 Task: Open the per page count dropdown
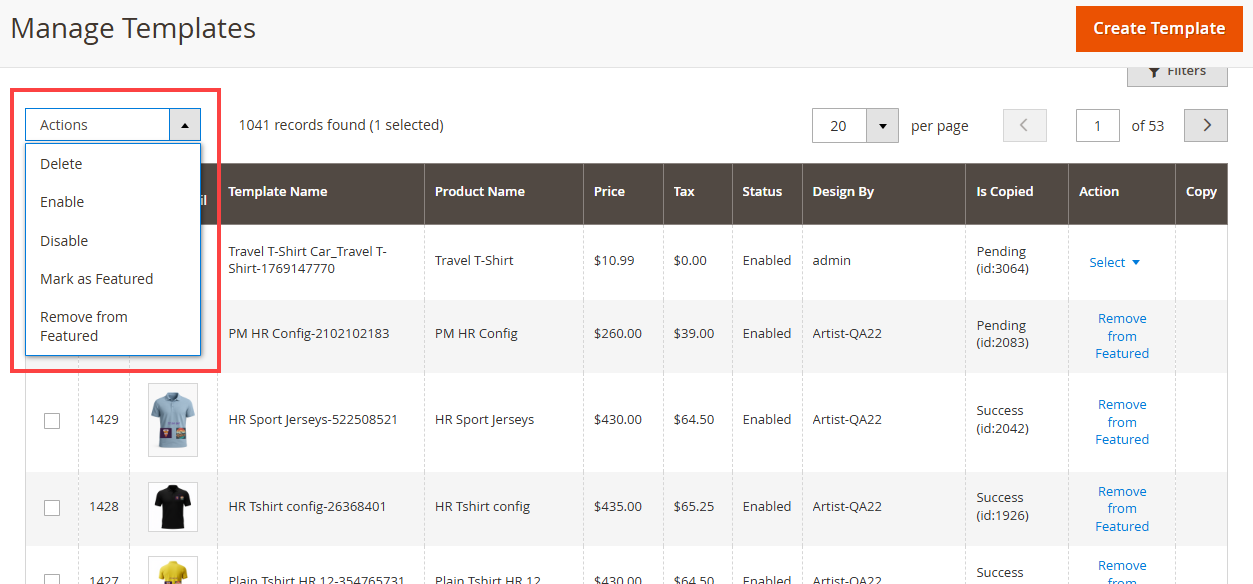882,126
